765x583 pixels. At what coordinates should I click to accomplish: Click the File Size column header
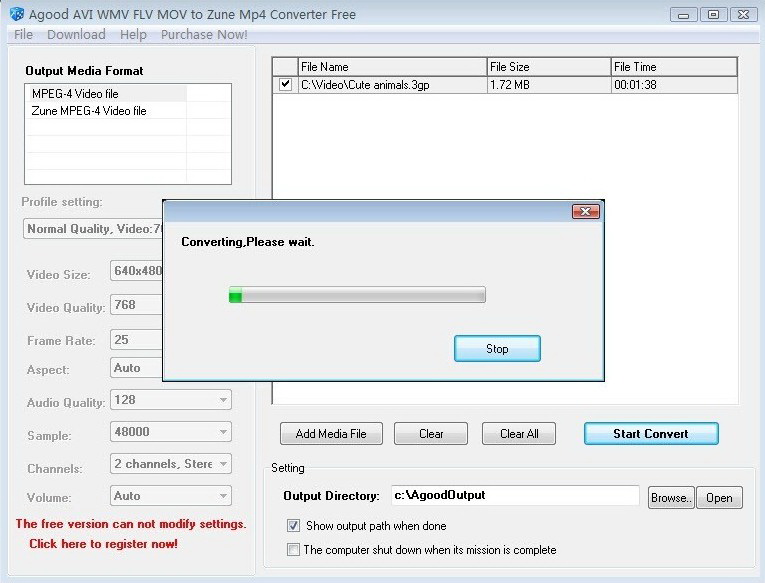click(549, 67)
